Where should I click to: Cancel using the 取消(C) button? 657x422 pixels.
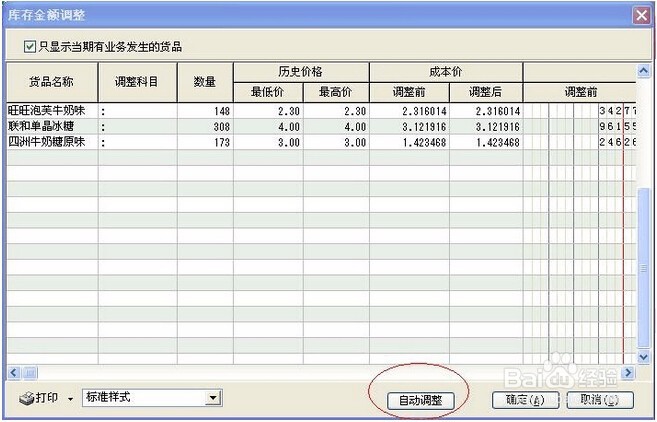[x=600, y=400]
